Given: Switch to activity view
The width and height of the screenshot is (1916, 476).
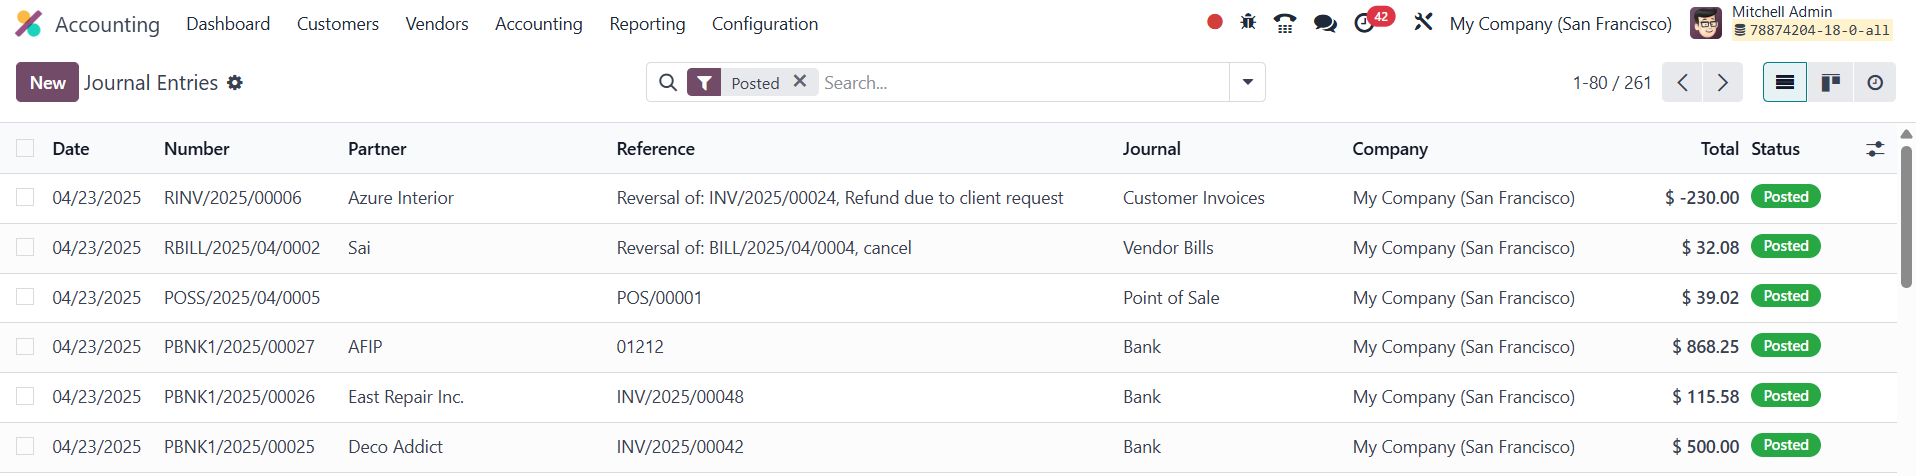Looking at the screenshot, I should tap(1875, 83).
